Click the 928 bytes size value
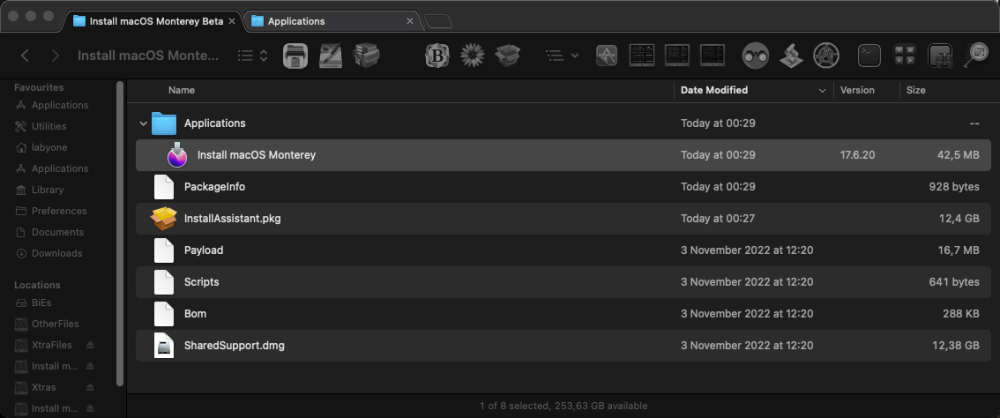 954,187
